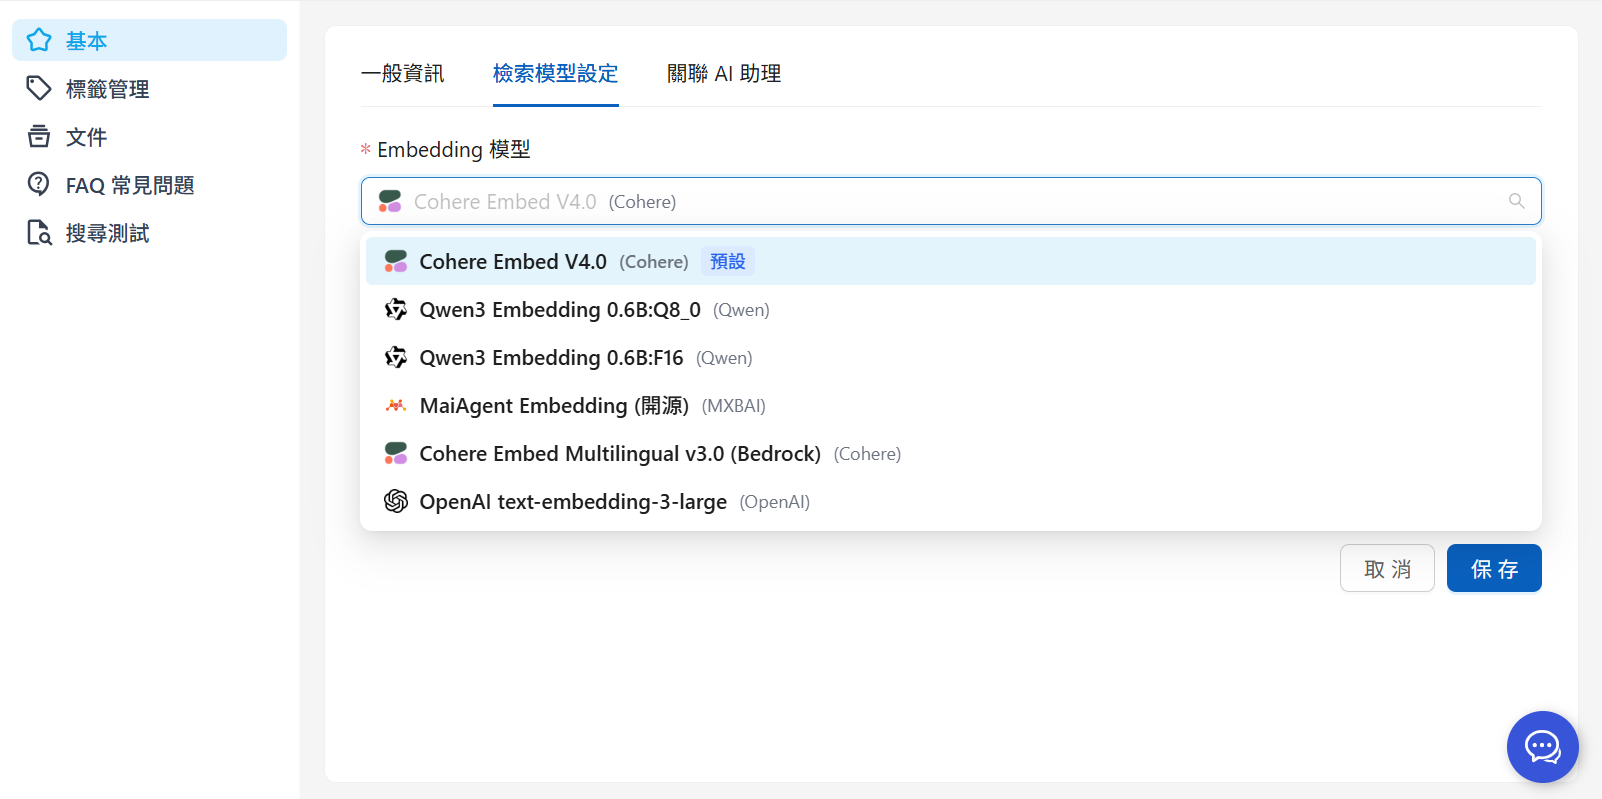The image size is (1602, 799).
Task: Click the OpenAI logo in dropdown list
Action: pyautogui.click(x=396, y=501)
